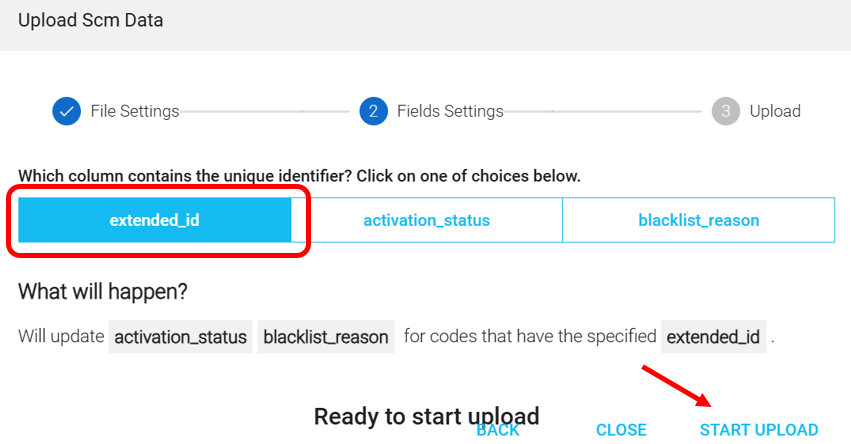Click the Upload Scm Data dialog title

pyautogui.click(x=91, y=20)
